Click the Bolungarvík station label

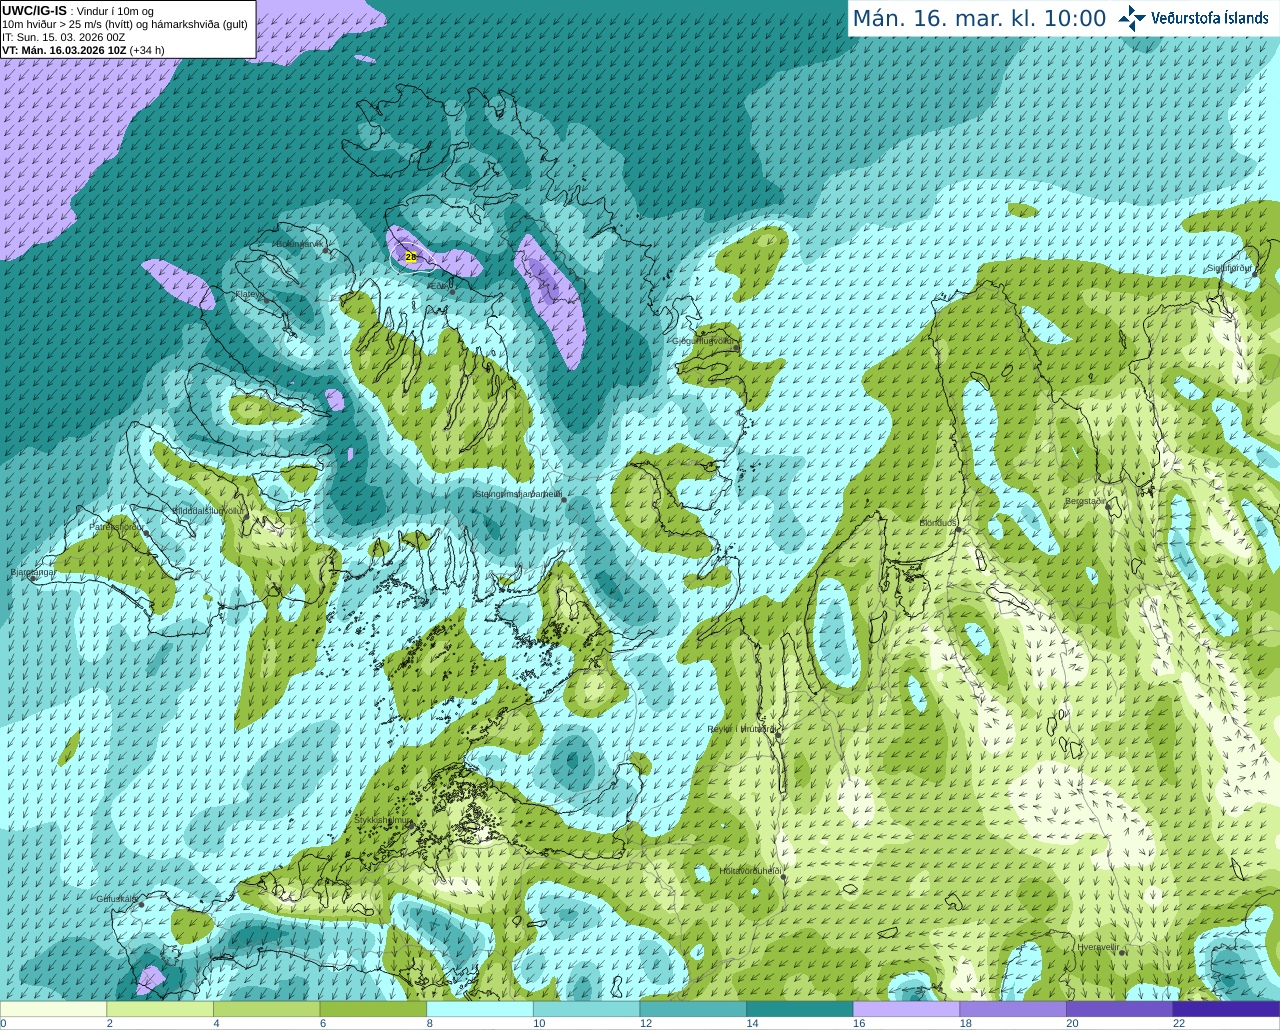coord(299,244)
